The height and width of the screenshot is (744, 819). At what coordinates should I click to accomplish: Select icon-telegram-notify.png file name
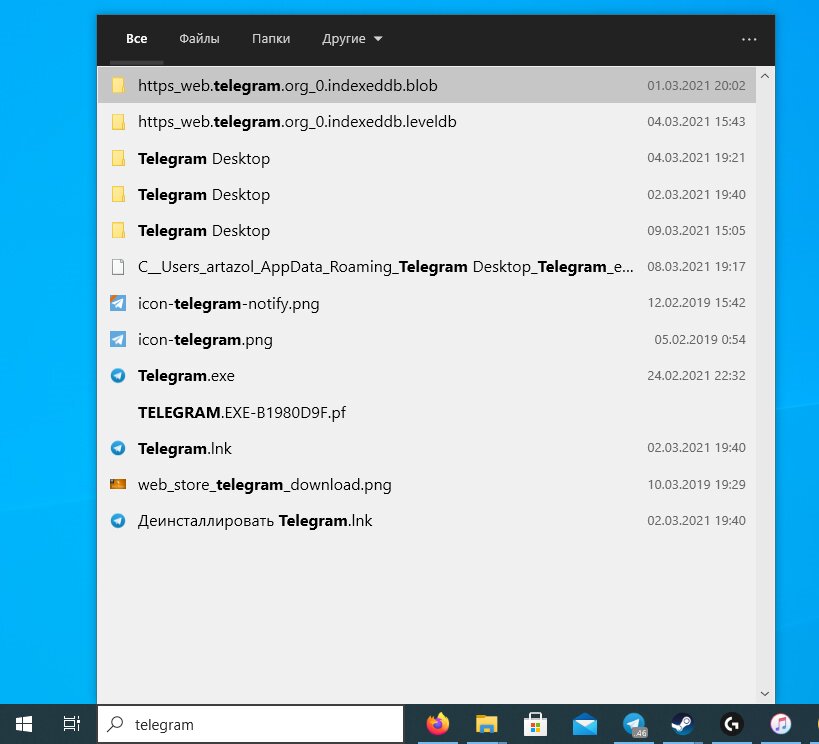(228, 304)
